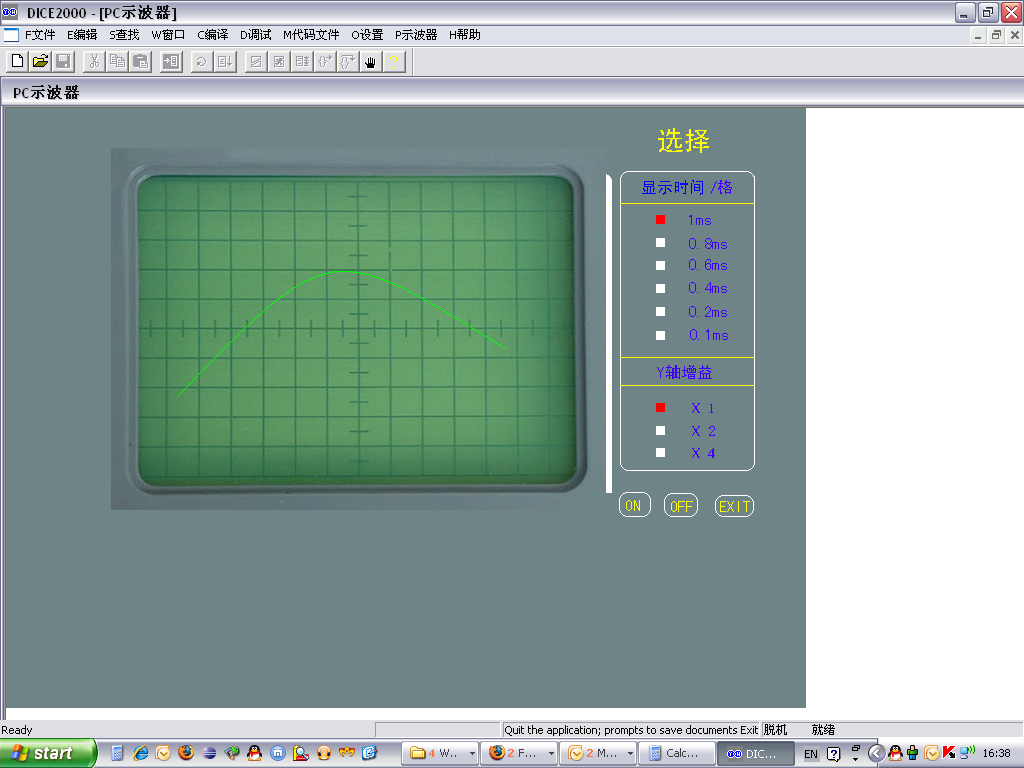Choose the X 4 Y-axis gain

click(660, 454)
